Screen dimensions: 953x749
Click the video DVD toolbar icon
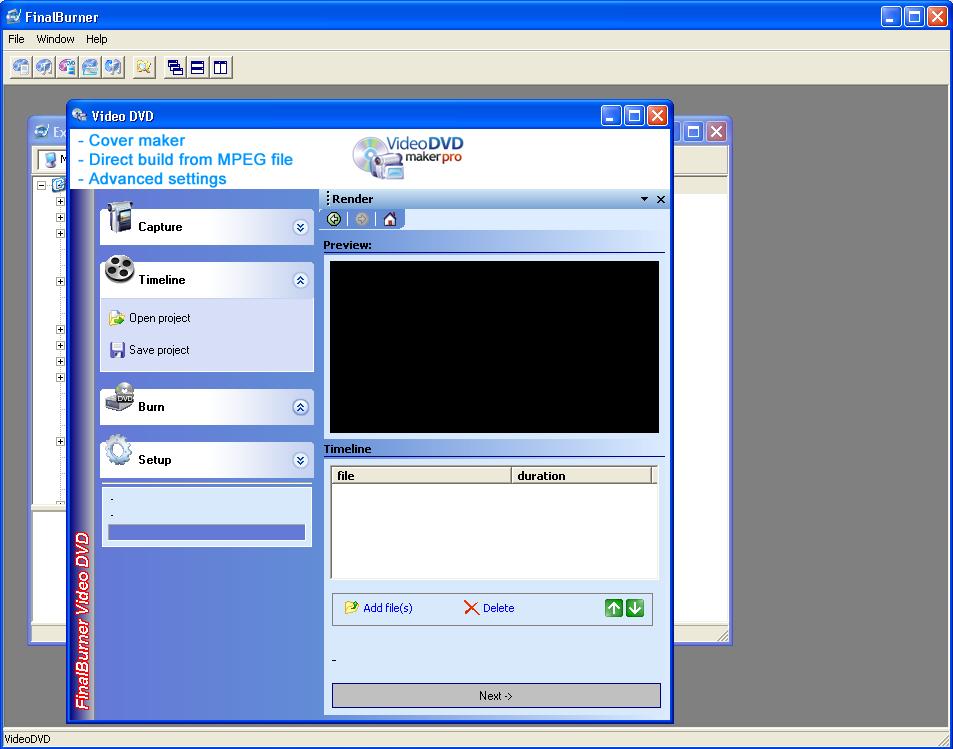tap(67, 67)
